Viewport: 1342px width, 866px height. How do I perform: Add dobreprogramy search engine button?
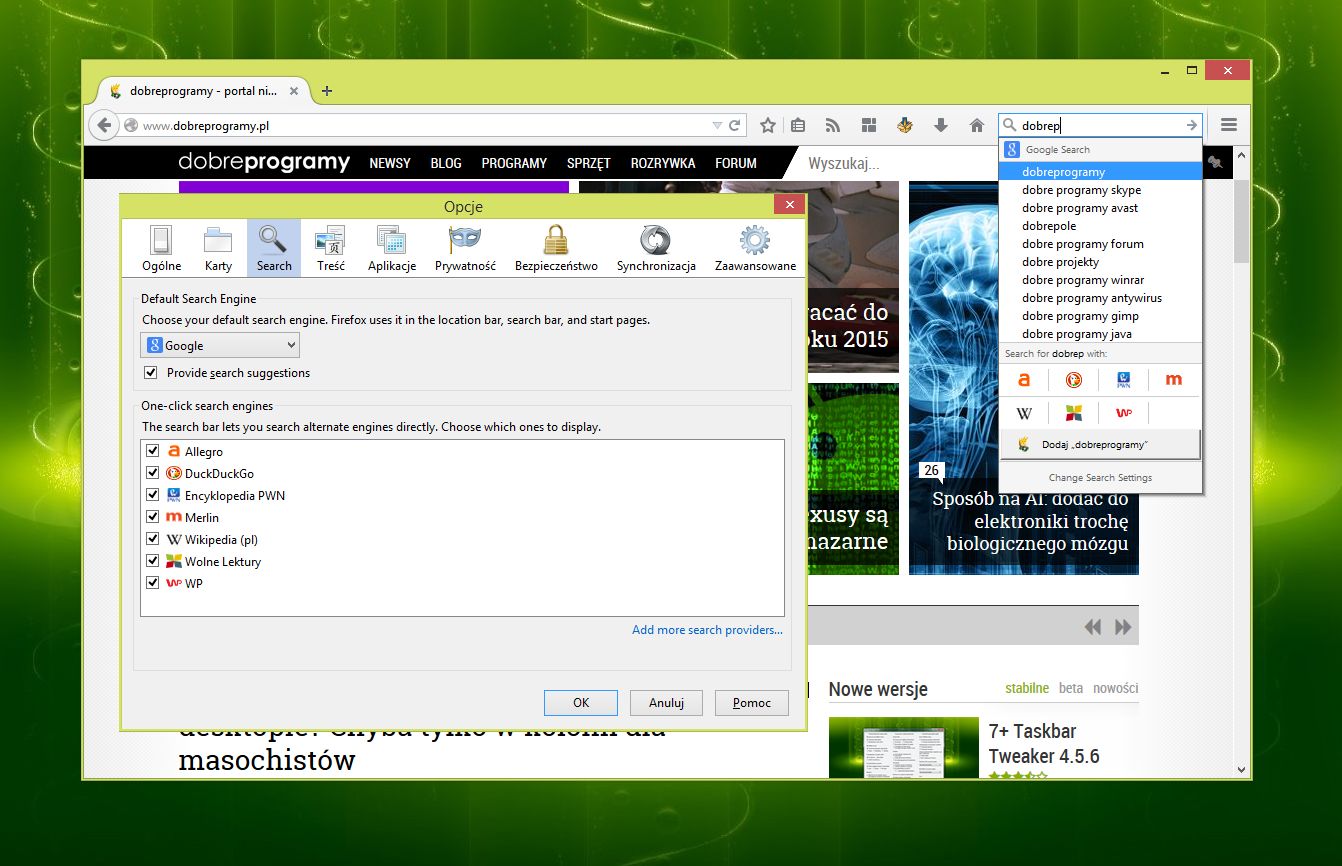tap(1100, 444)
